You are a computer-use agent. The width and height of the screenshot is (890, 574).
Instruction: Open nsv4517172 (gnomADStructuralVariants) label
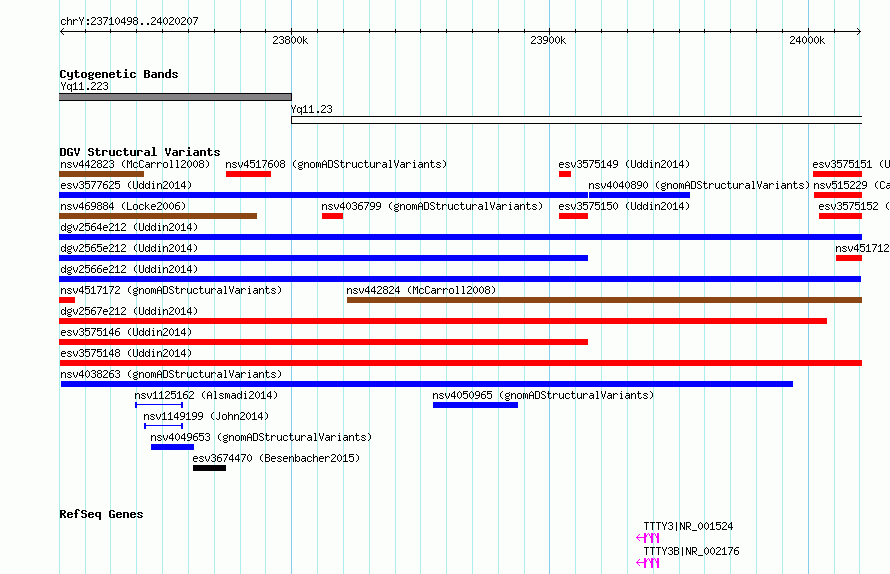pyautogui.click(x=171, y=290)
